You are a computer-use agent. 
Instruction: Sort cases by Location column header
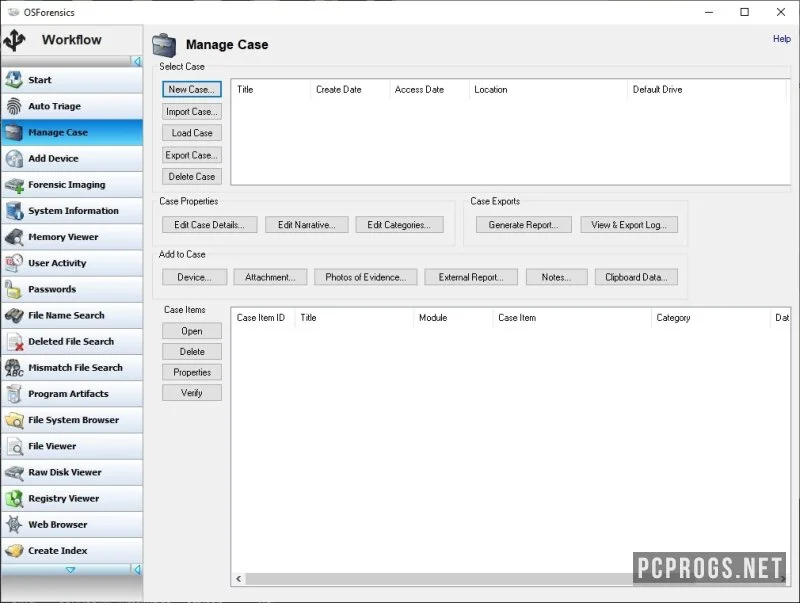(x=547, y=90)
